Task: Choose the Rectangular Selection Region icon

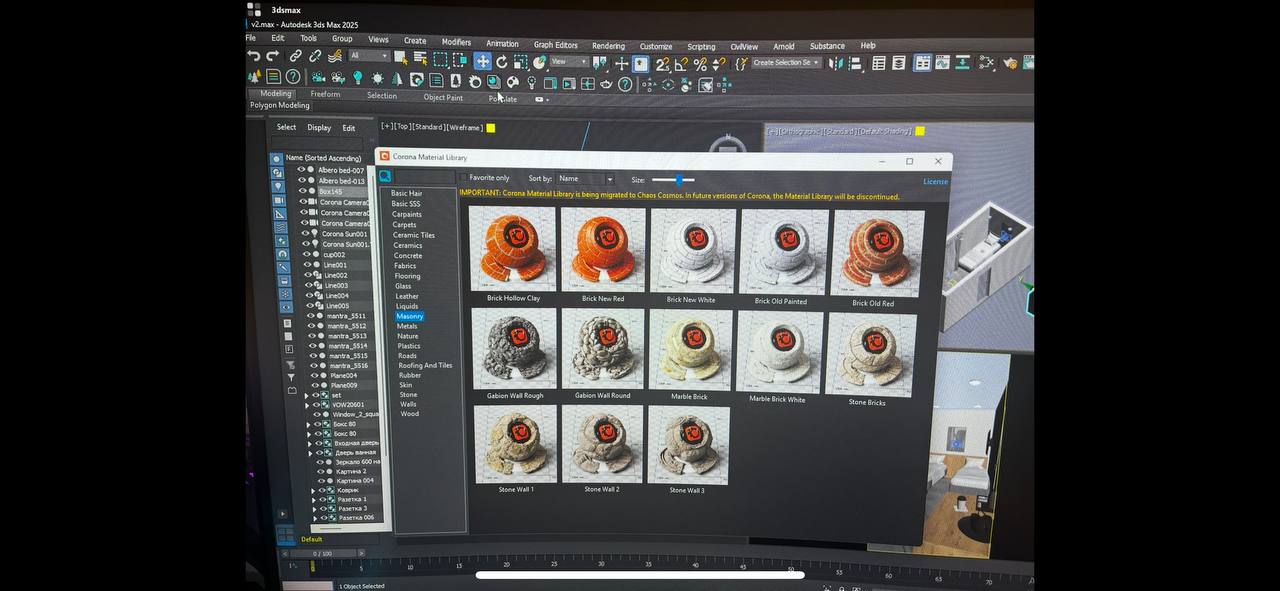Action: [441, 59]
